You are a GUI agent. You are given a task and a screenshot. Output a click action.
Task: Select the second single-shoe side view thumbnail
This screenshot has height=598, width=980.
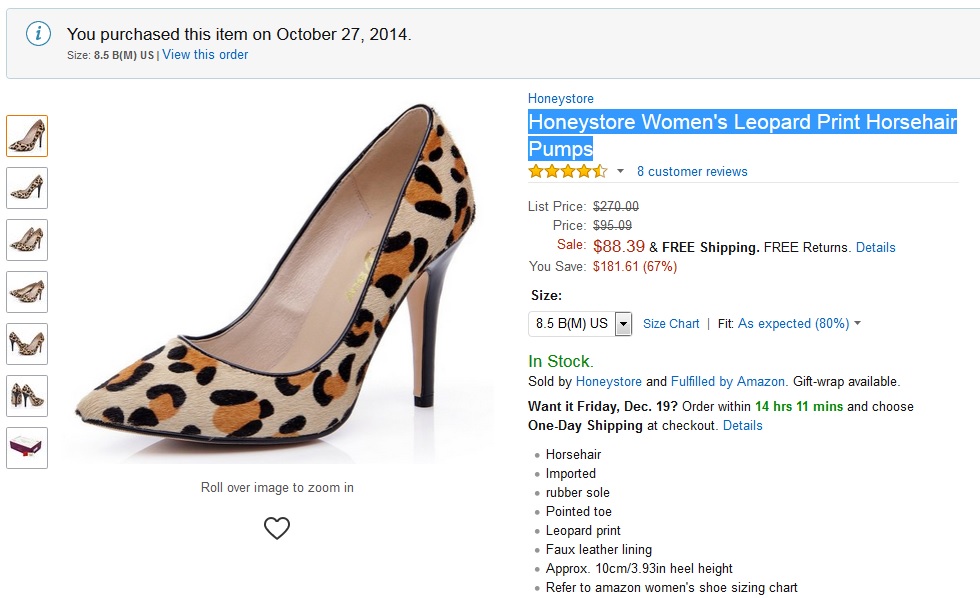(27, 188)
